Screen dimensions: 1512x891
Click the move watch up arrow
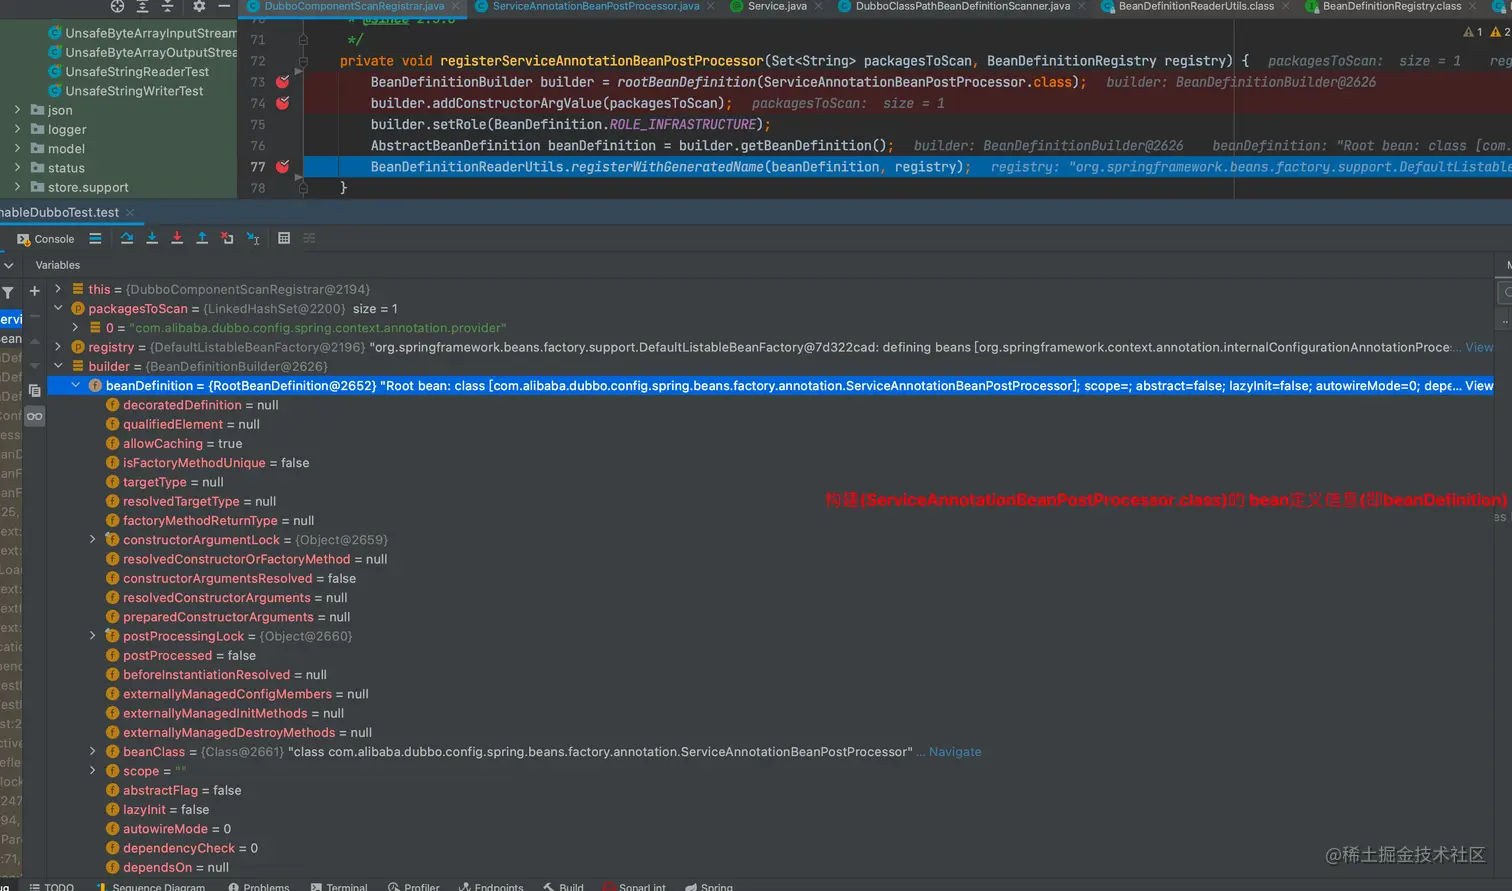pos(34,341)
